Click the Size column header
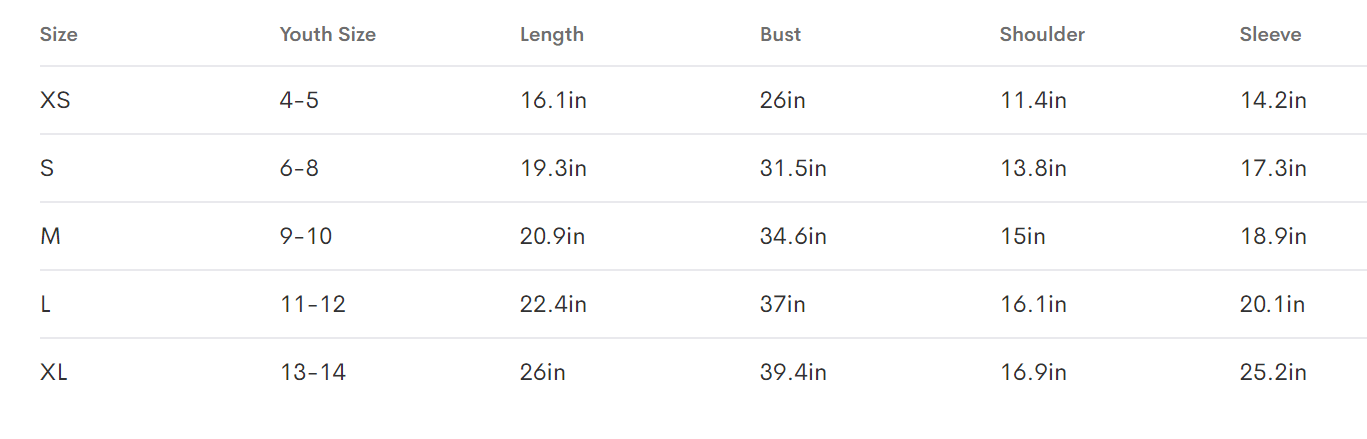 click(x=59, y=34)
